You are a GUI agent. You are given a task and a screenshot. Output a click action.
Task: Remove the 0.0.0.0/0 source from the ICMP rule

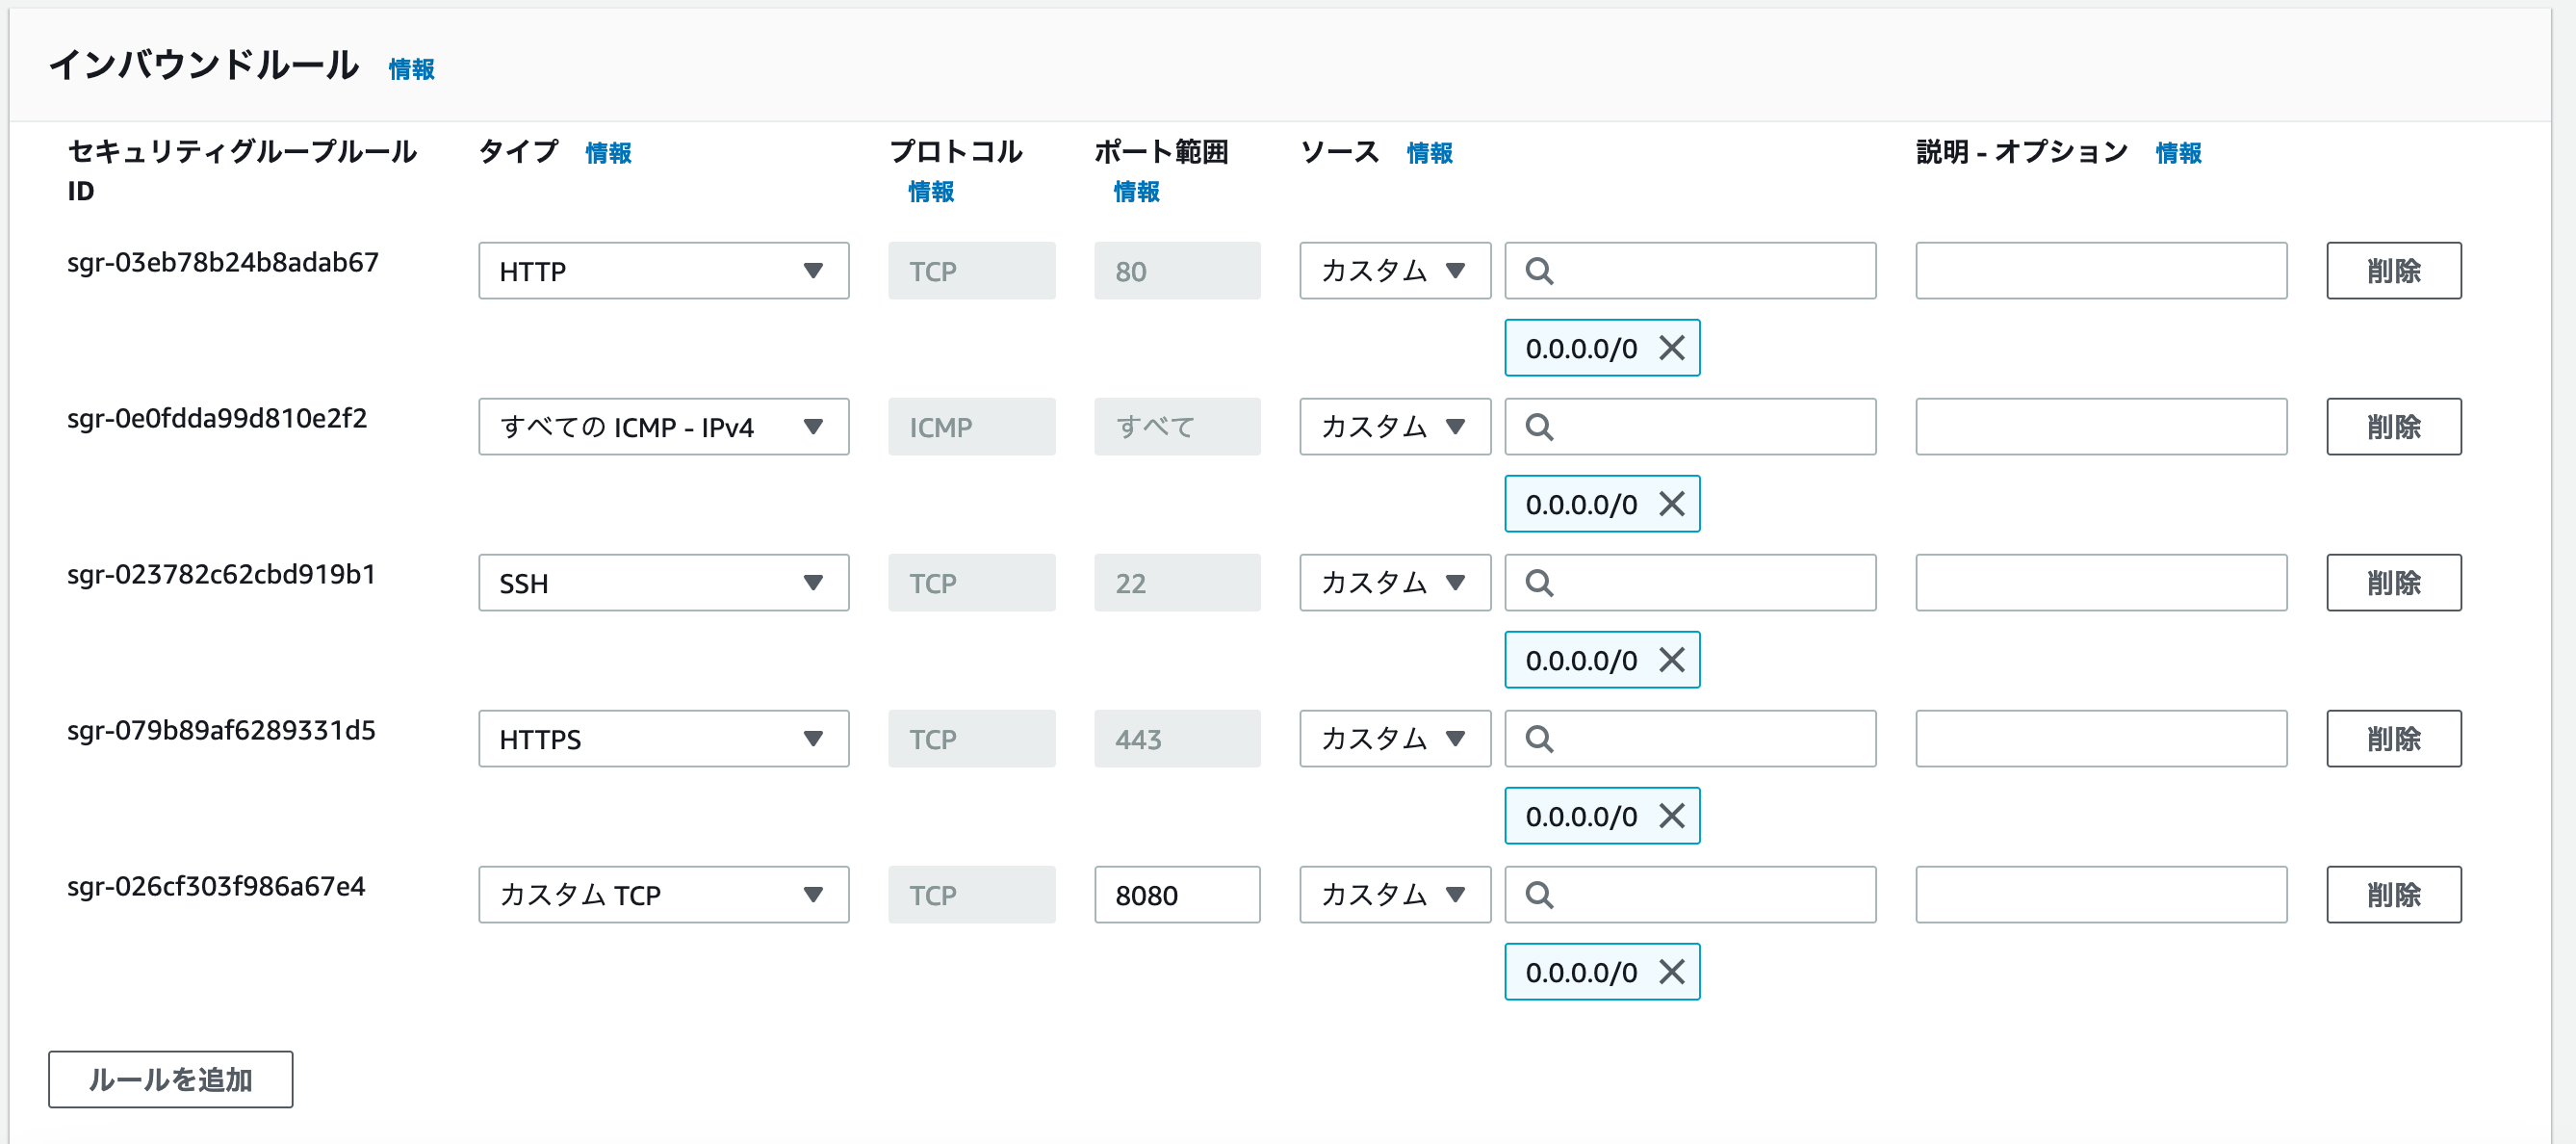coord(1671,504)
